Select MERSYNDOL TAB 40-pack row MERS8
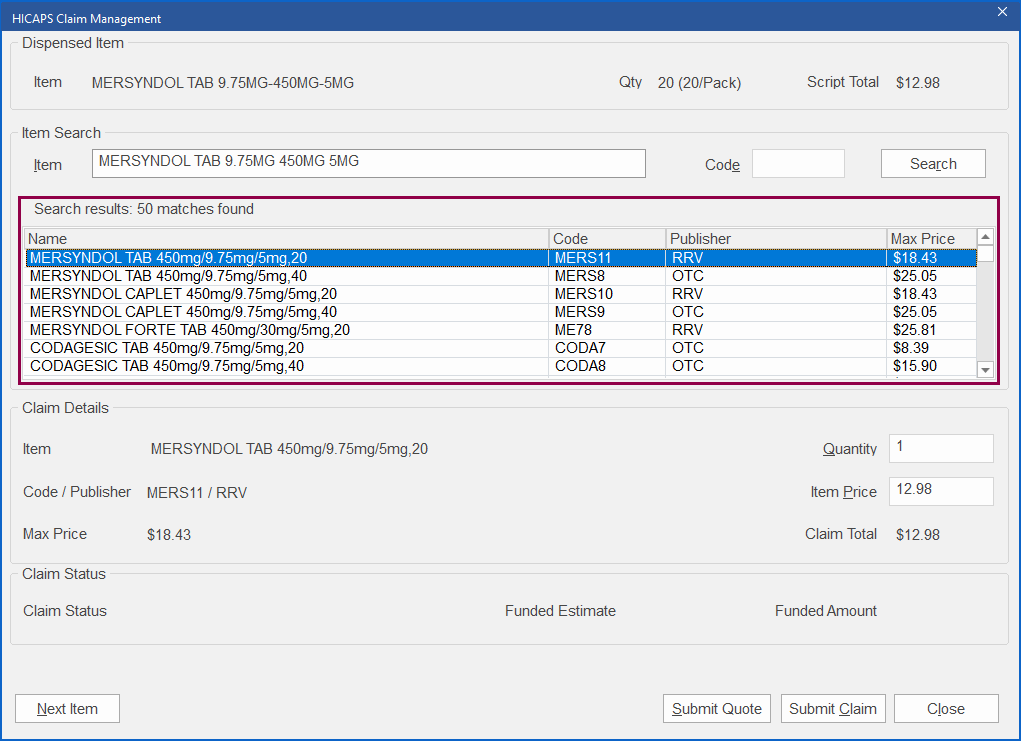 pos(288,276)
